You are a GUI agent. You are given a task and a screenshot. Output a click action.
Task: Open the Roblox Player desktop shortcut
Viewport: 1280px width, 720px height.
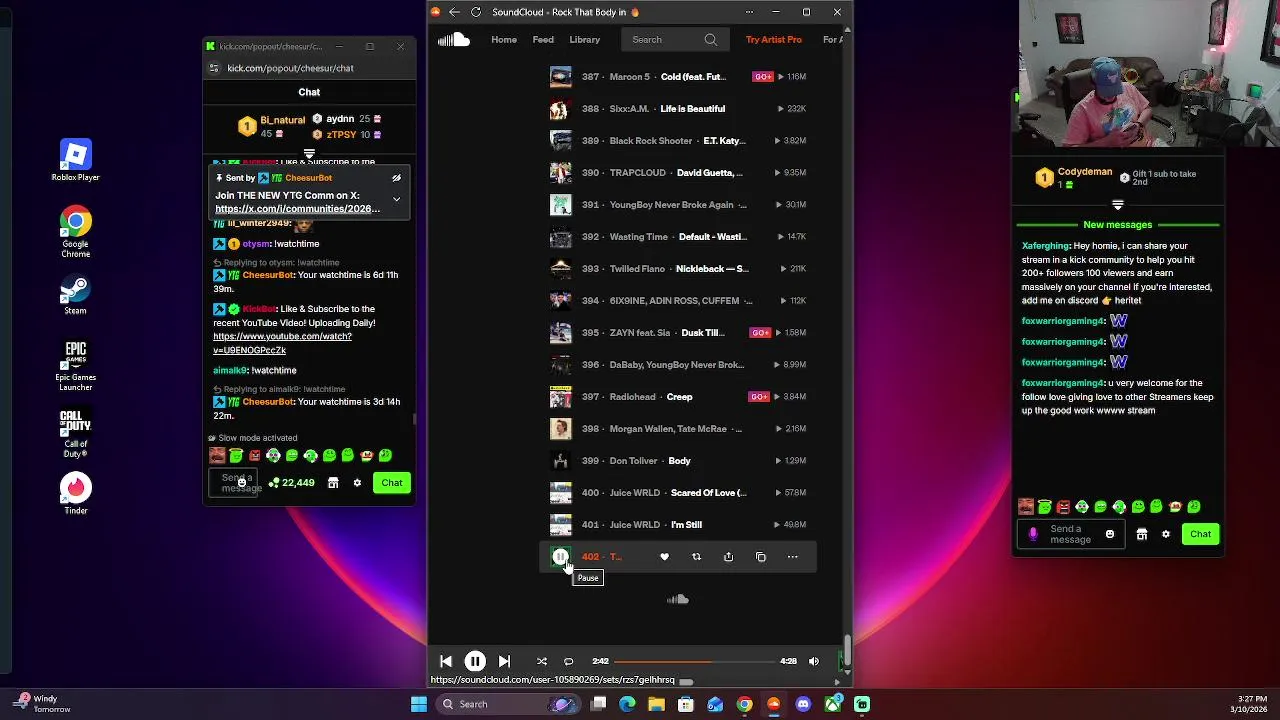tap(75, 160)
